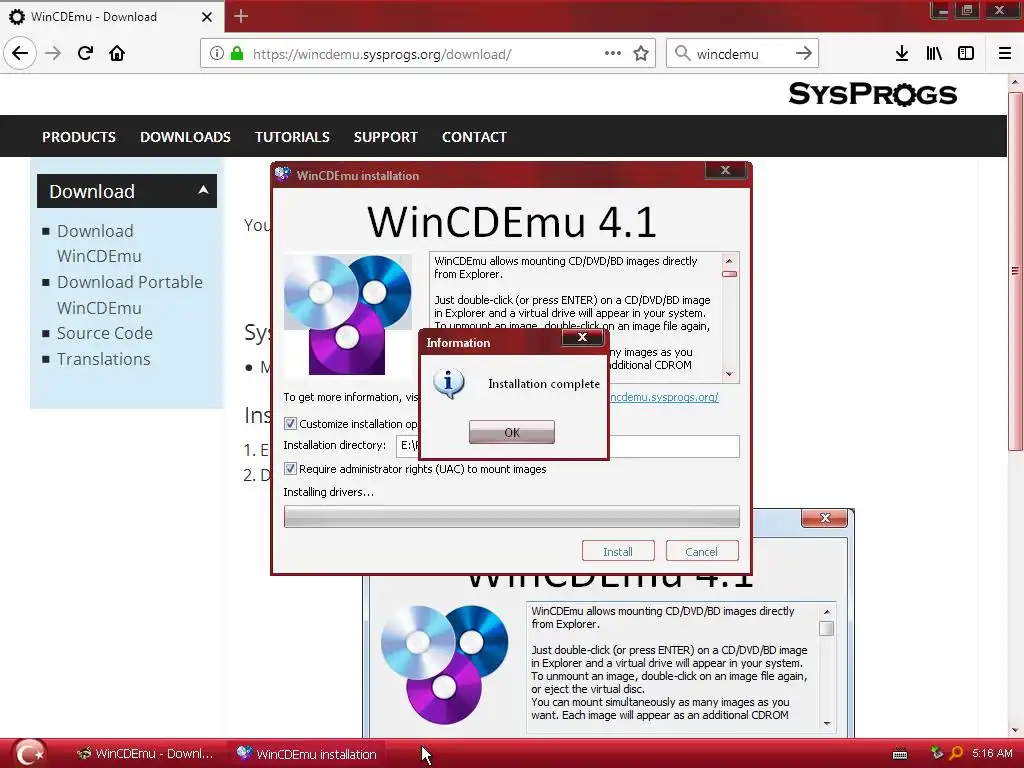The height and width of the screenshot is (768, 1024).
Task: Click the tray magnifier search icon
Action: pyautogui.click(x=956, y=753)
